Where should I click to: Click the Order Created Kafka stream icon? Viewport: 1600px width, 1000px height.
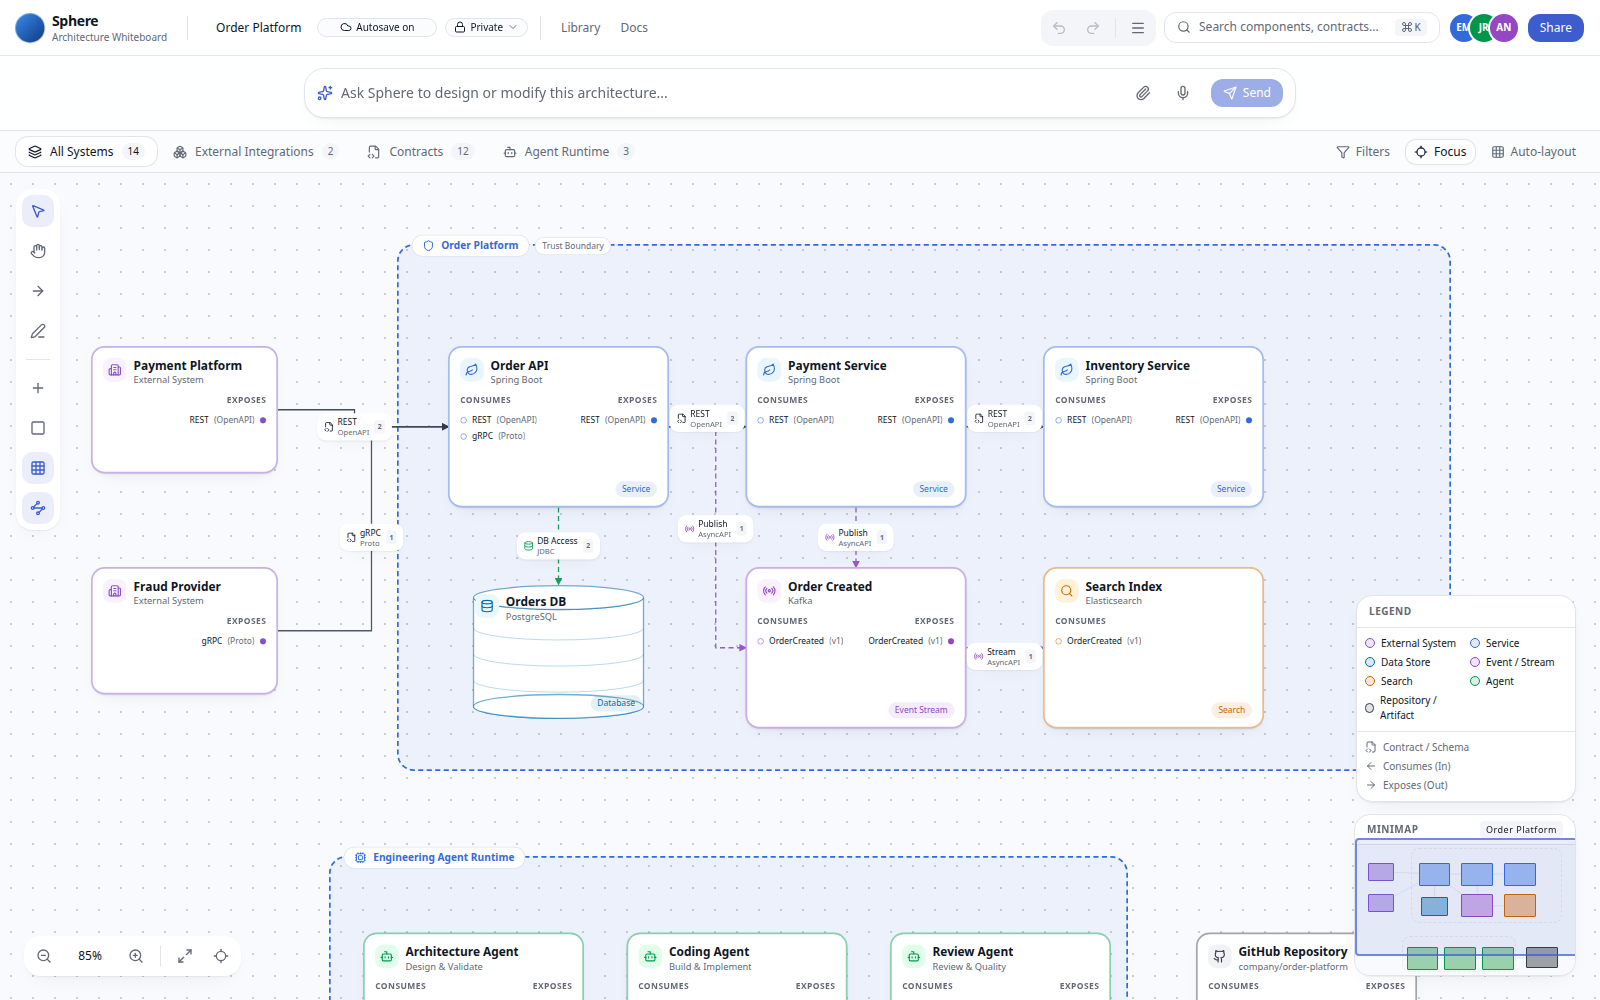tap(768, 591)
